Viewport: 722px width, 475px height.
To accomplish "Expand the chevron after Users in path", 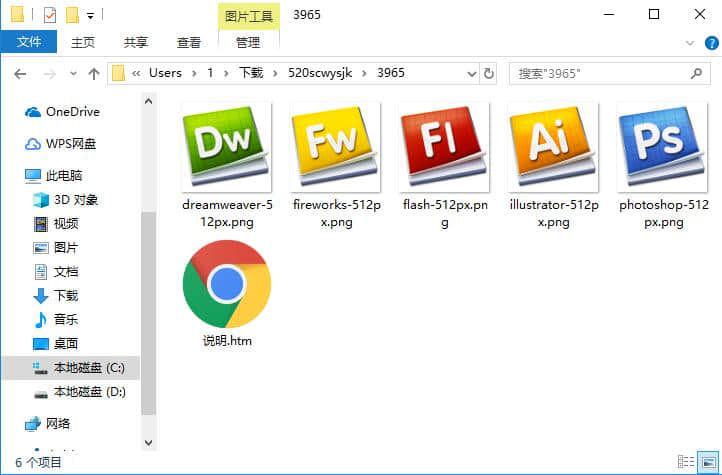I will [x=194, y=74].
